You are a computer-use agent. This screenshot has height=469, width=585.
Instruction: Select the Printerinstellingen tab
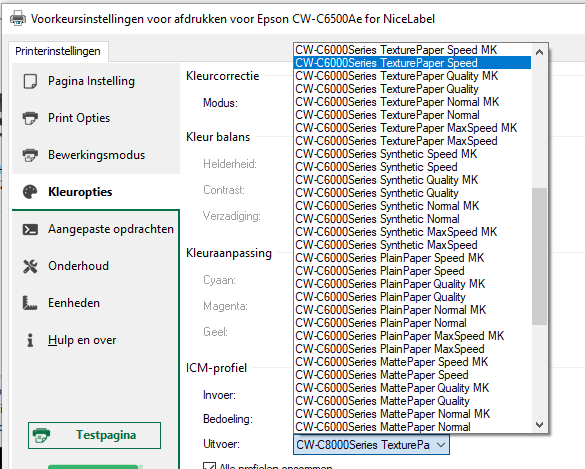pyautogui.click(x=58, y=51)
